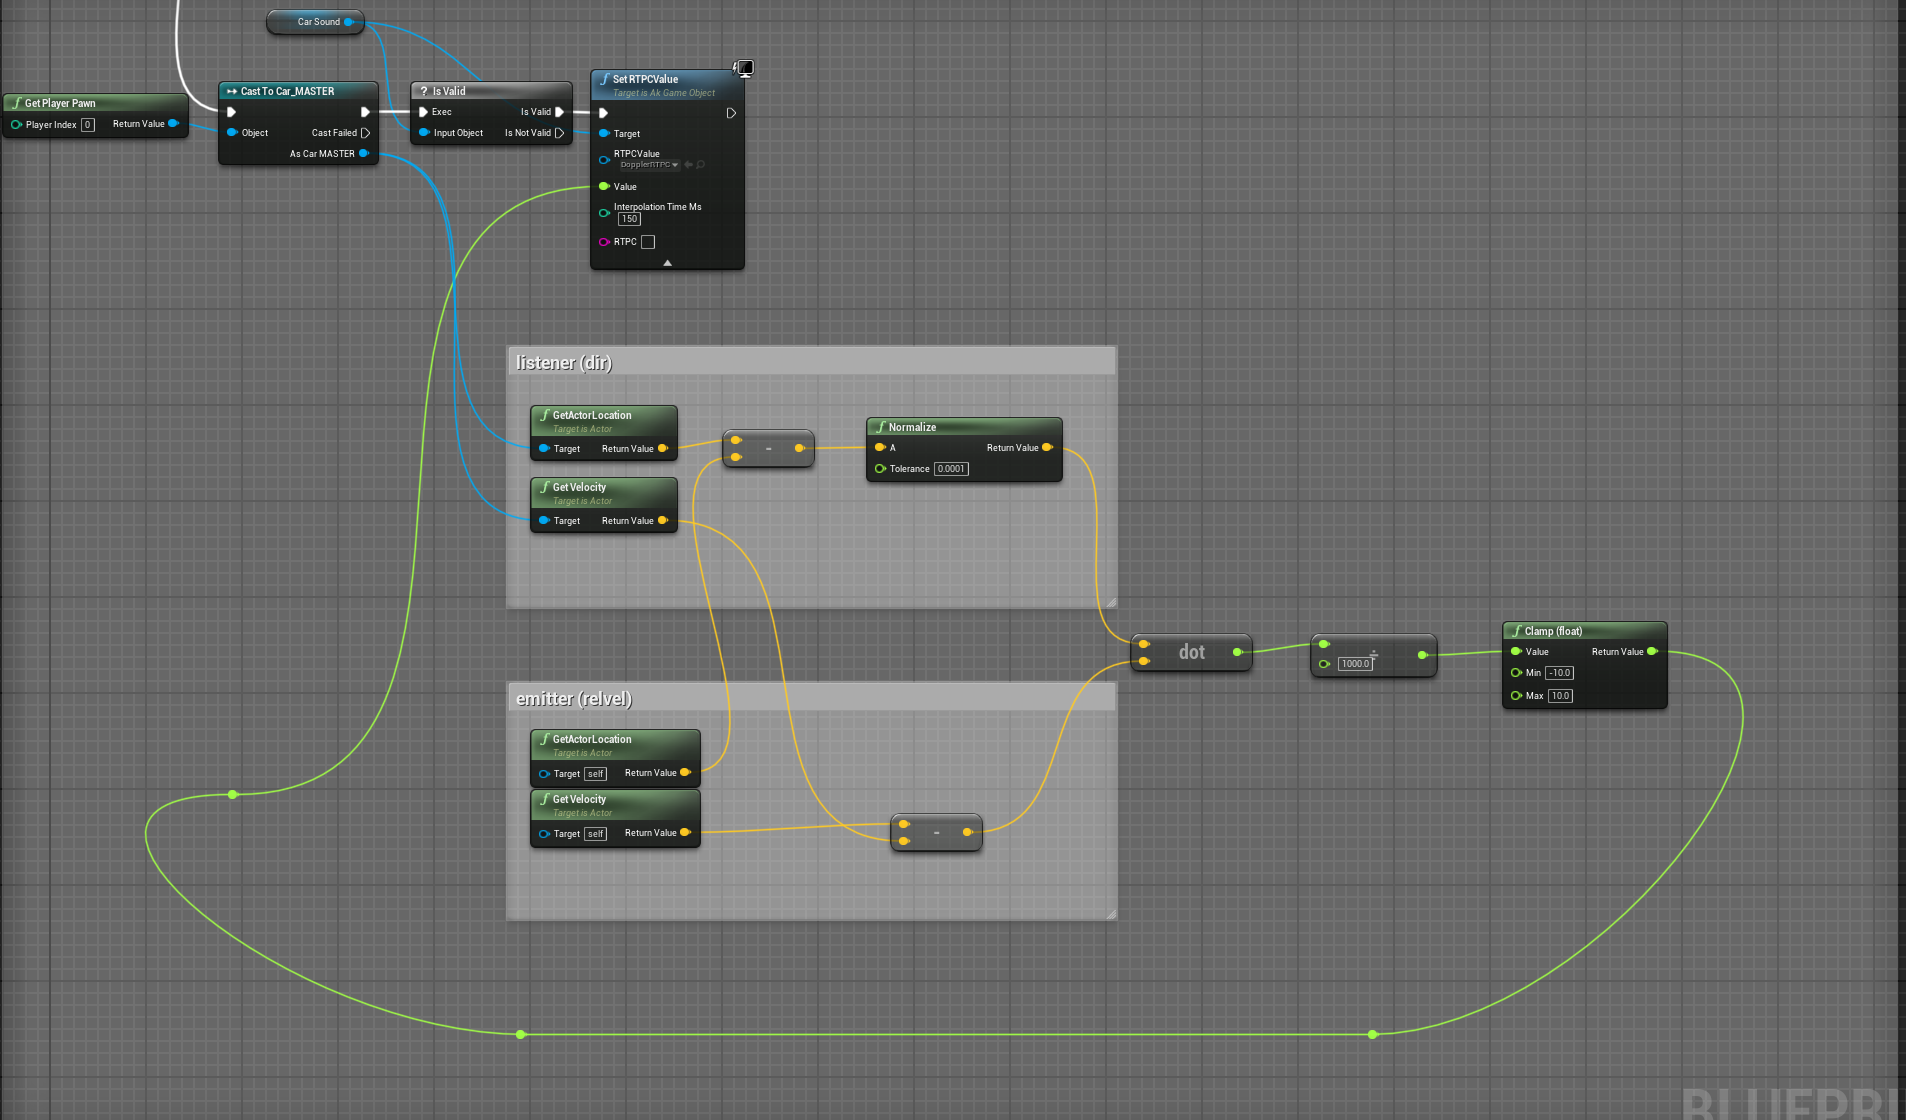Select the Get Player Pawn node title
The height and width of the screenshot is (1120, 1906).
(x=60, y=103)
